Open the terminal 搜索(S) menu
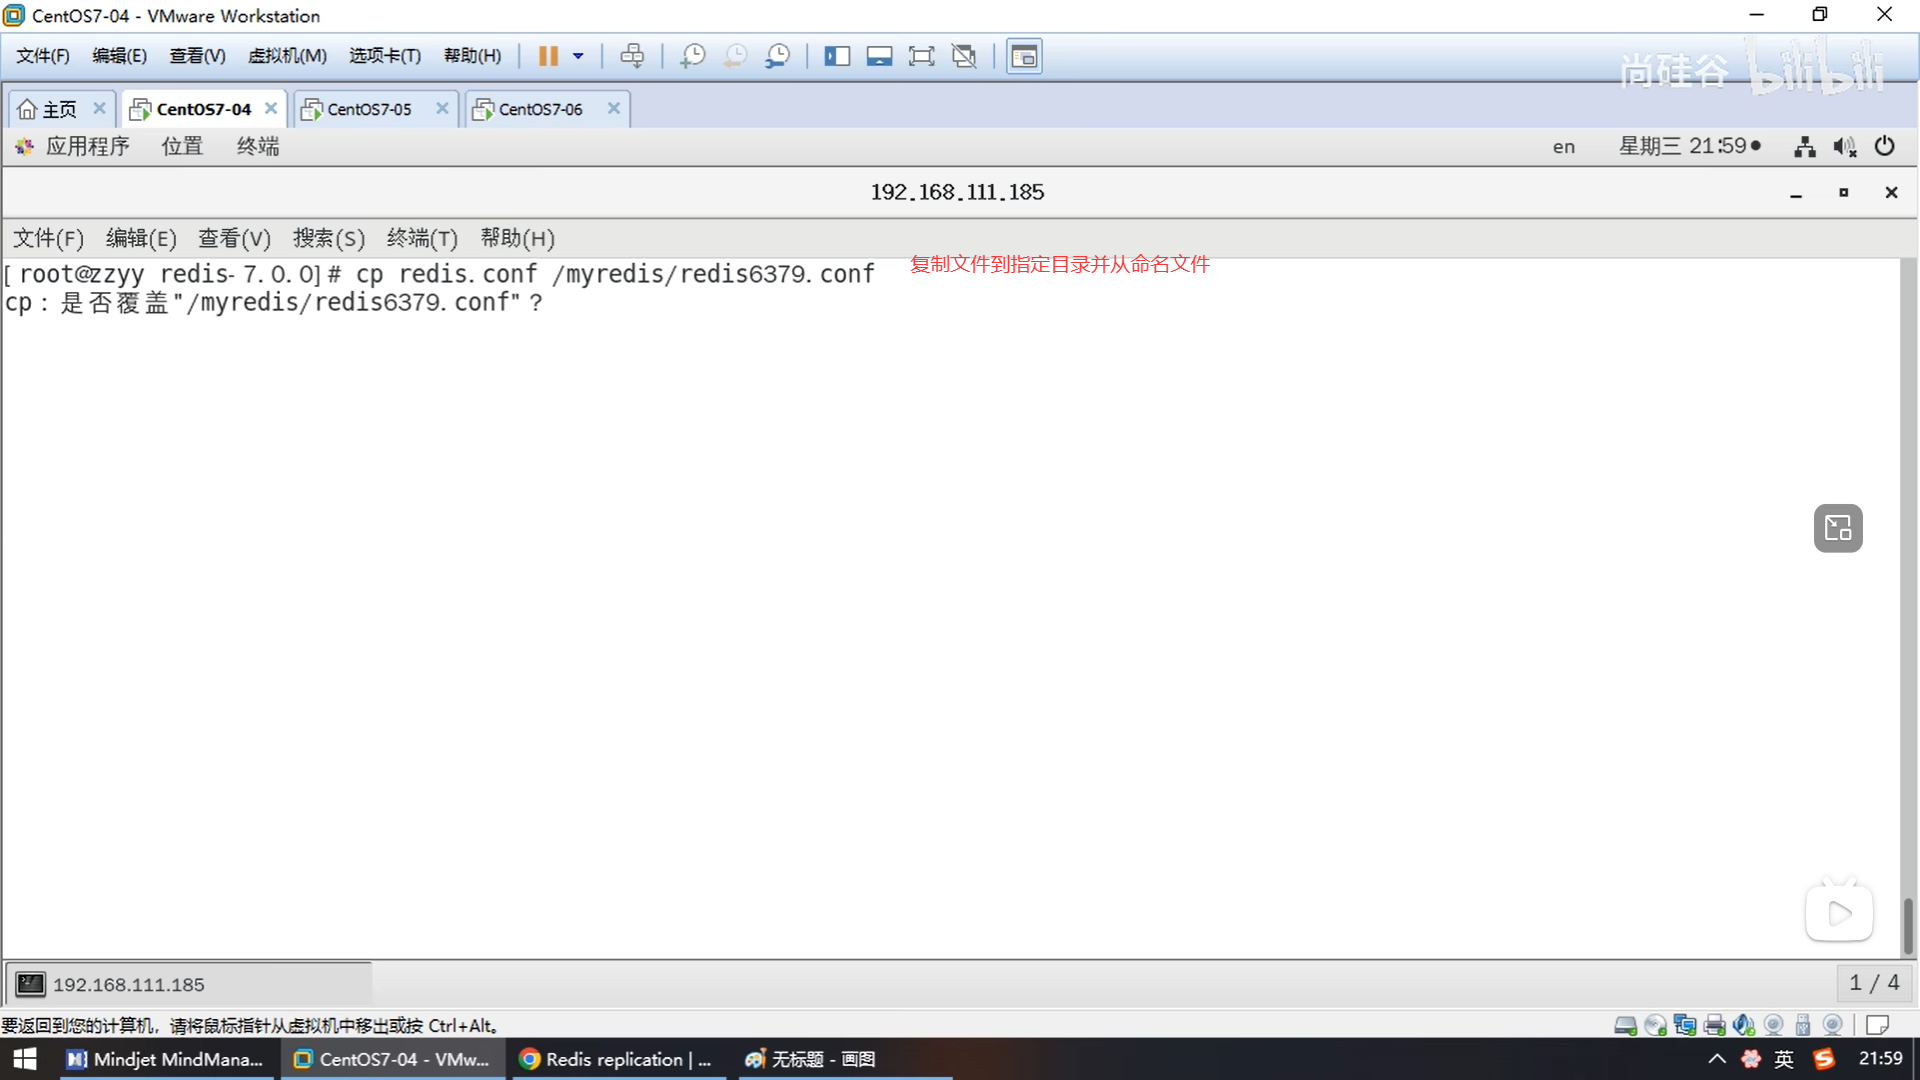The image size is (1920, 1080). point(328,238)
